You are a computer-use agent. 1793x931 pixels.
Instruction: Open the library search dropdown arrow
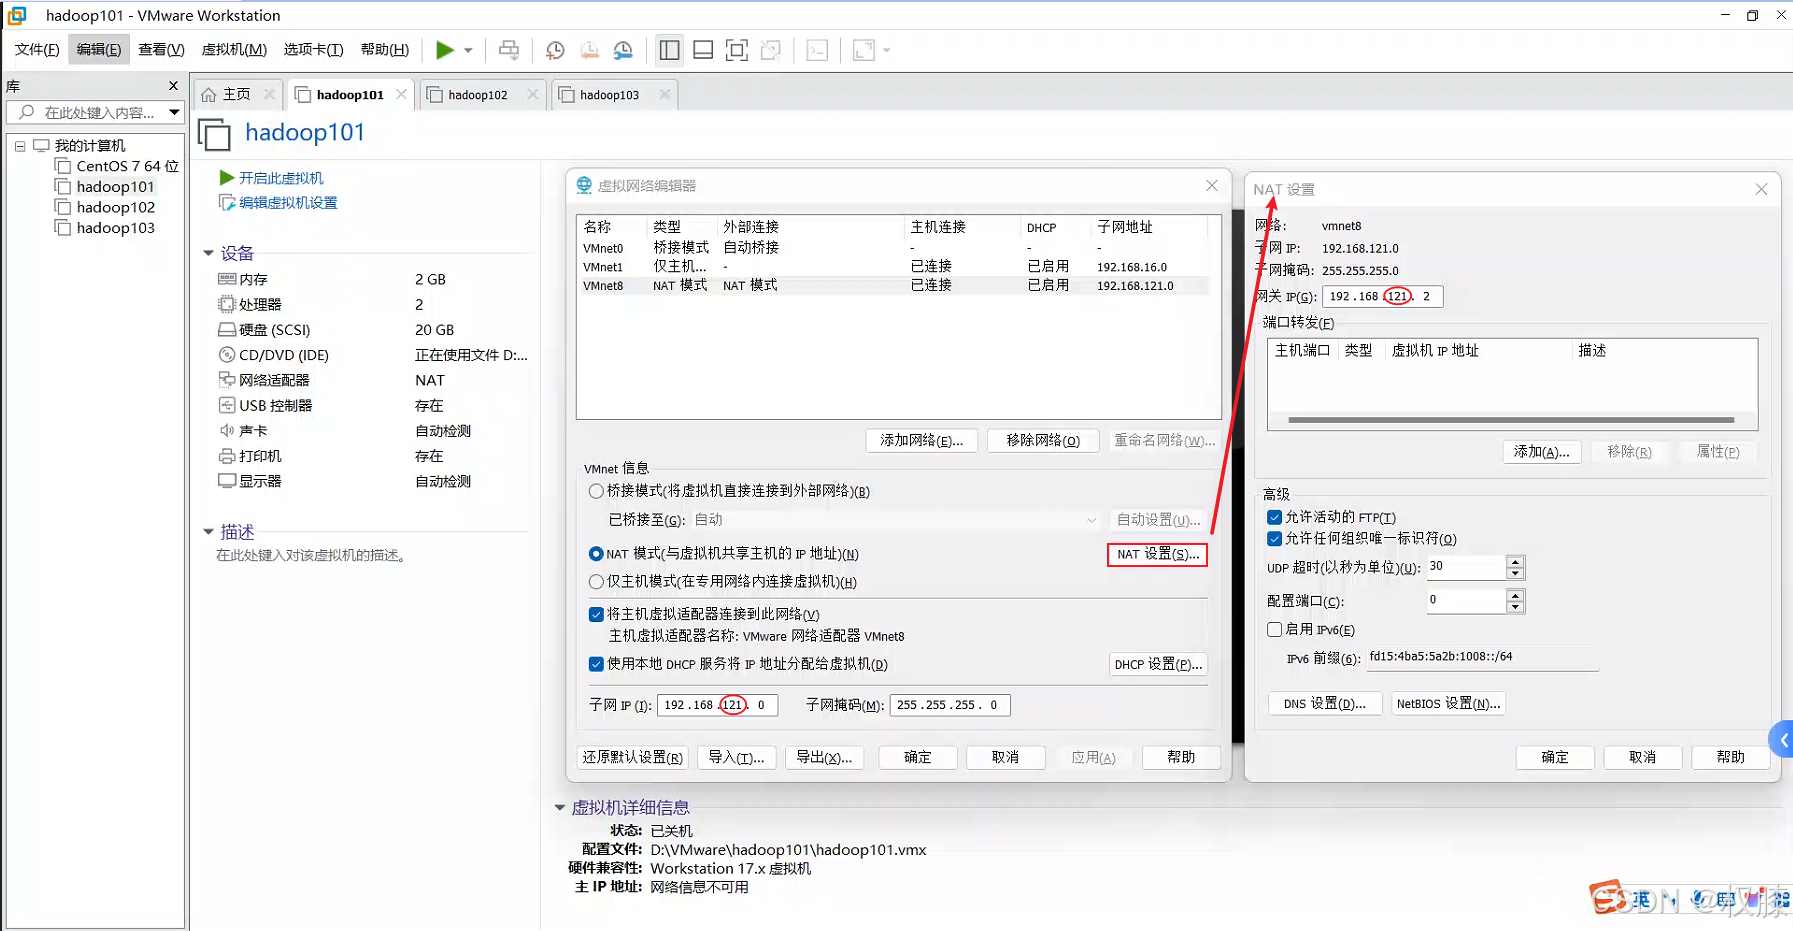tap(174, 112)
